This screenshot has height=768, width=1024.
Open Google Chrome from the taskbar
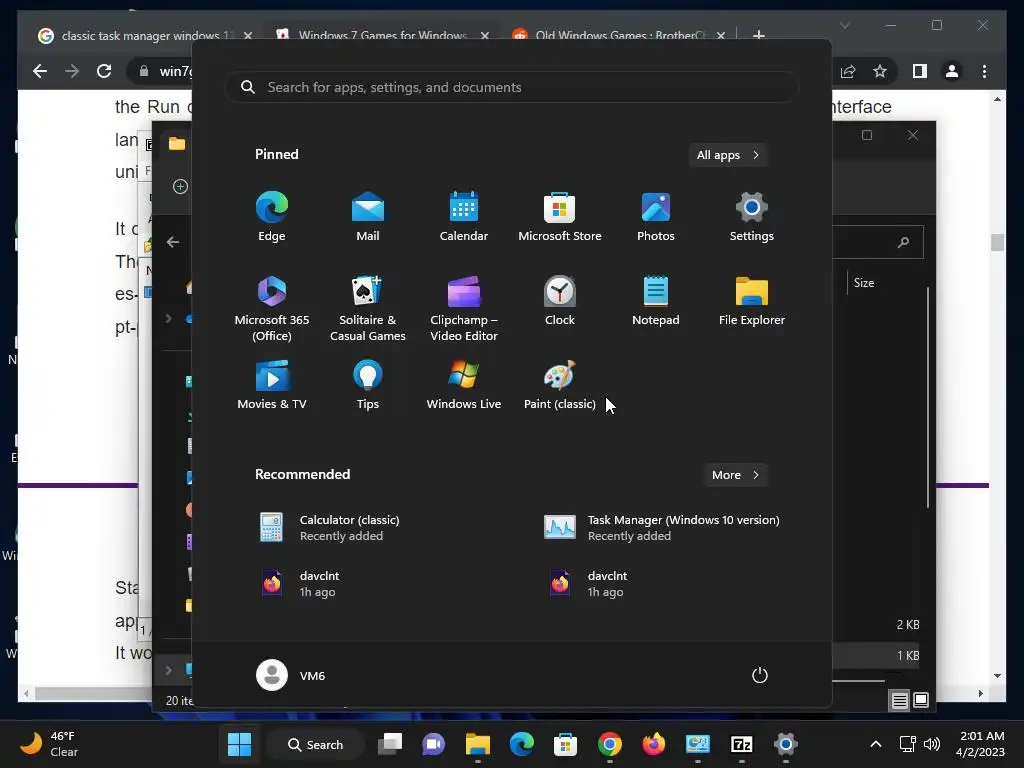point(609,744)
